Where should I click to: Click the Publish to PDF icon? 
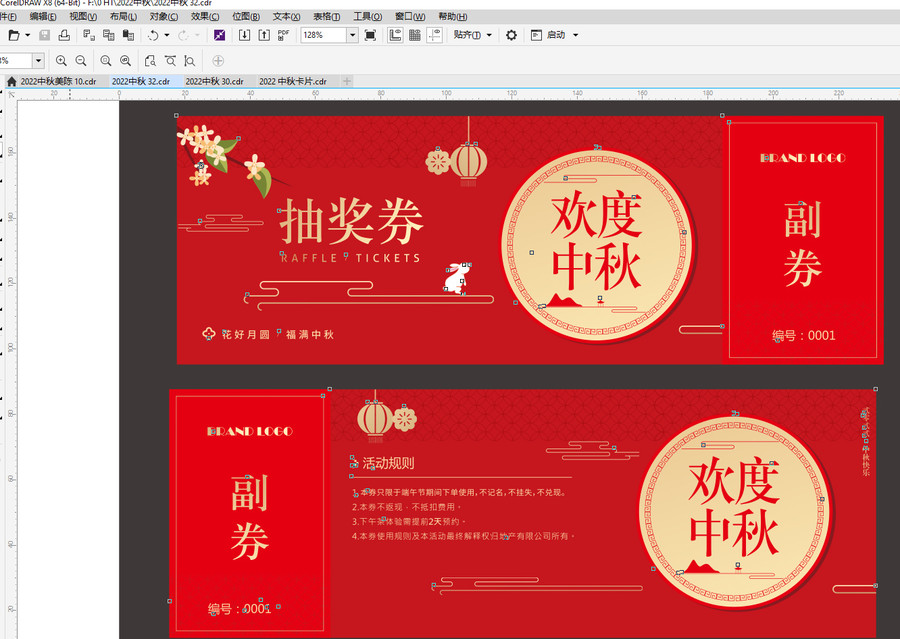click(283, 35)
